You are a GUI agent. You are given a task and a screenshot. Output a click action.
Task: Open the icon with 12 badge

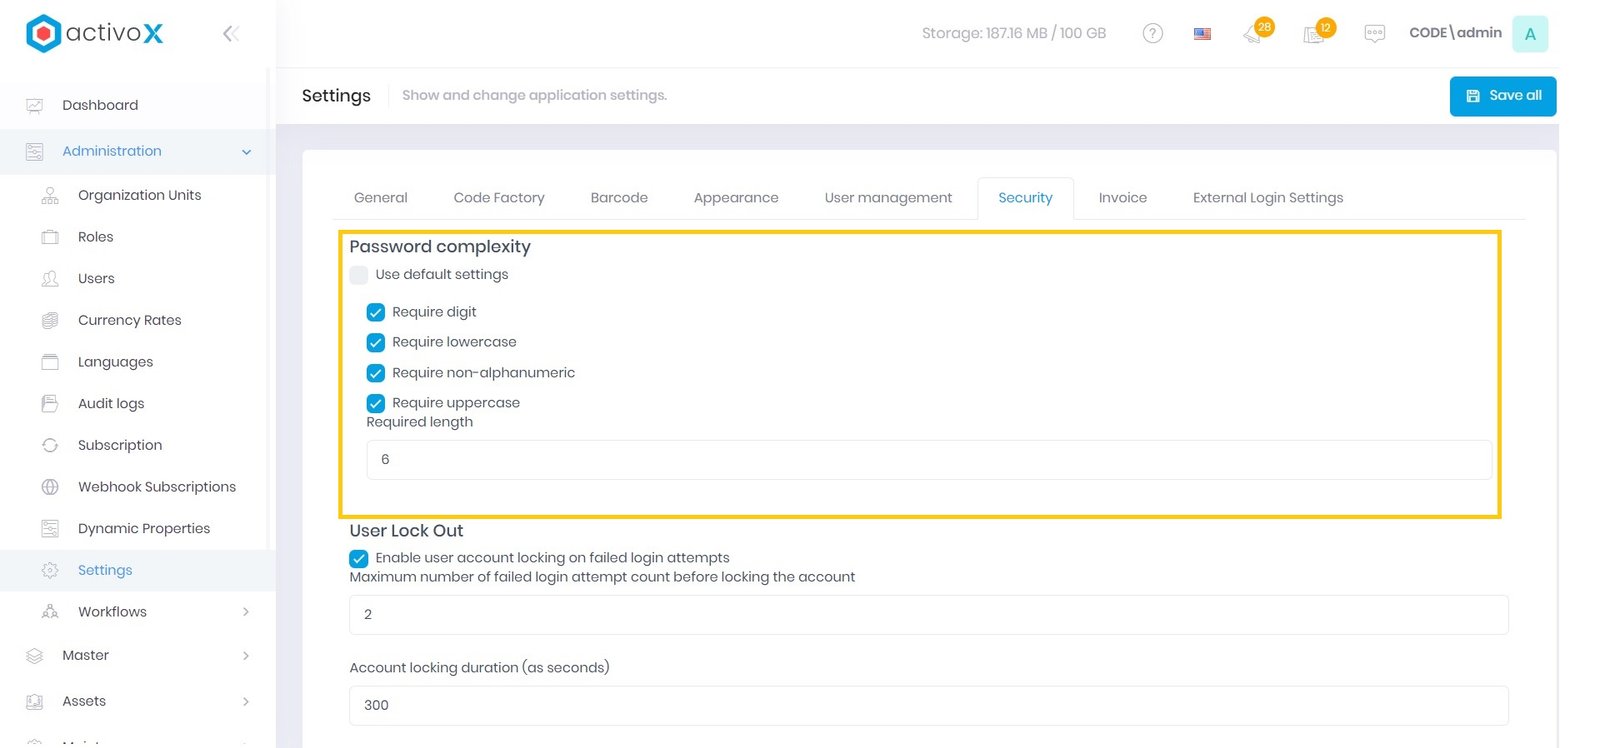[x=1315, y=33]
